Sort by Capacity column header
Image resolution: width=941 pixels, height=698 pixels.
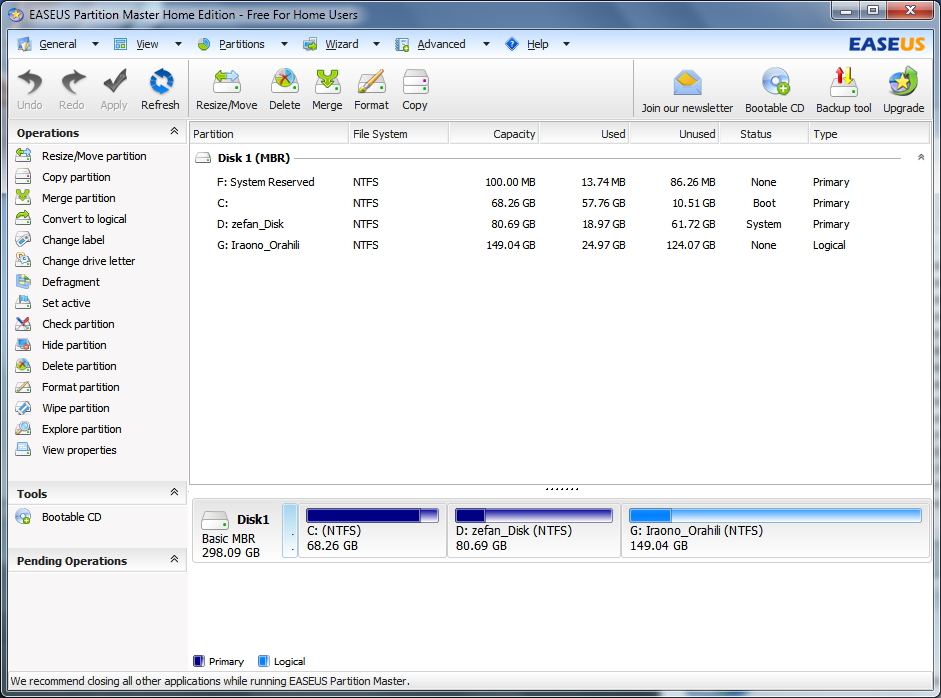(494, 134)
